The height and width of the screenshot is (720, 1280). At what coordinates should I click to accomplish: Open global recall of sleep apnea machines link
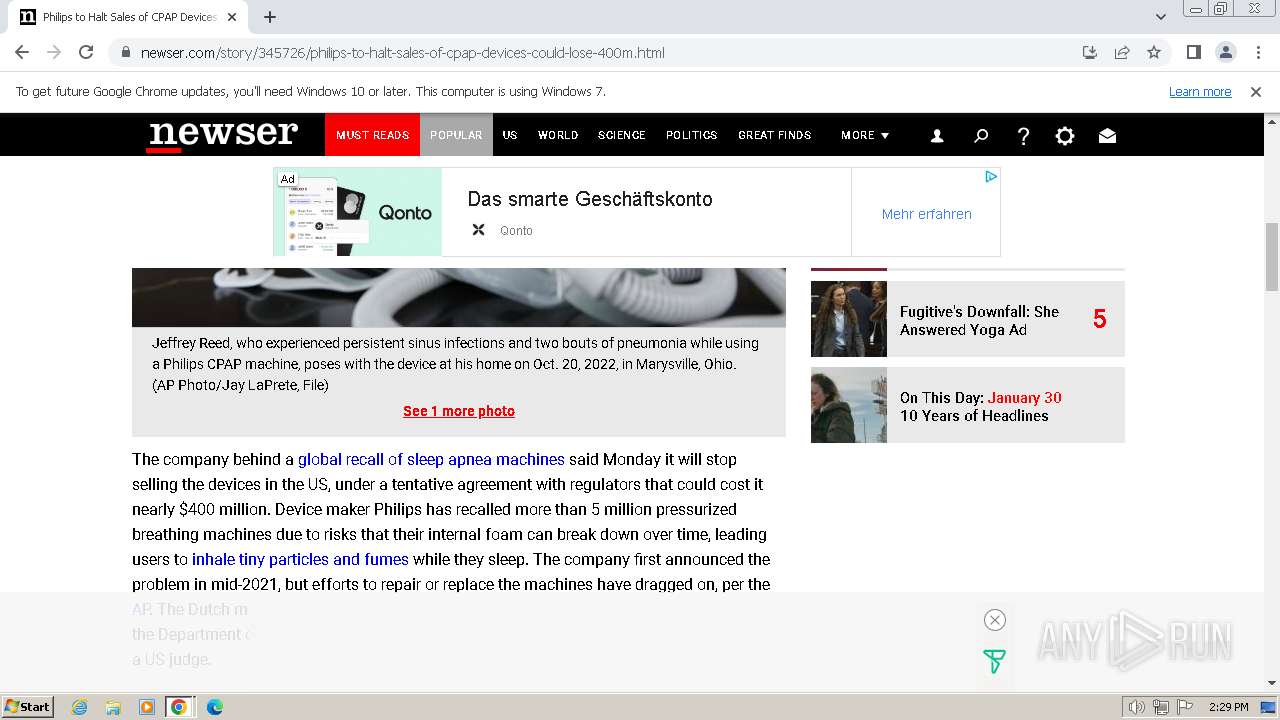pos(431,460)
